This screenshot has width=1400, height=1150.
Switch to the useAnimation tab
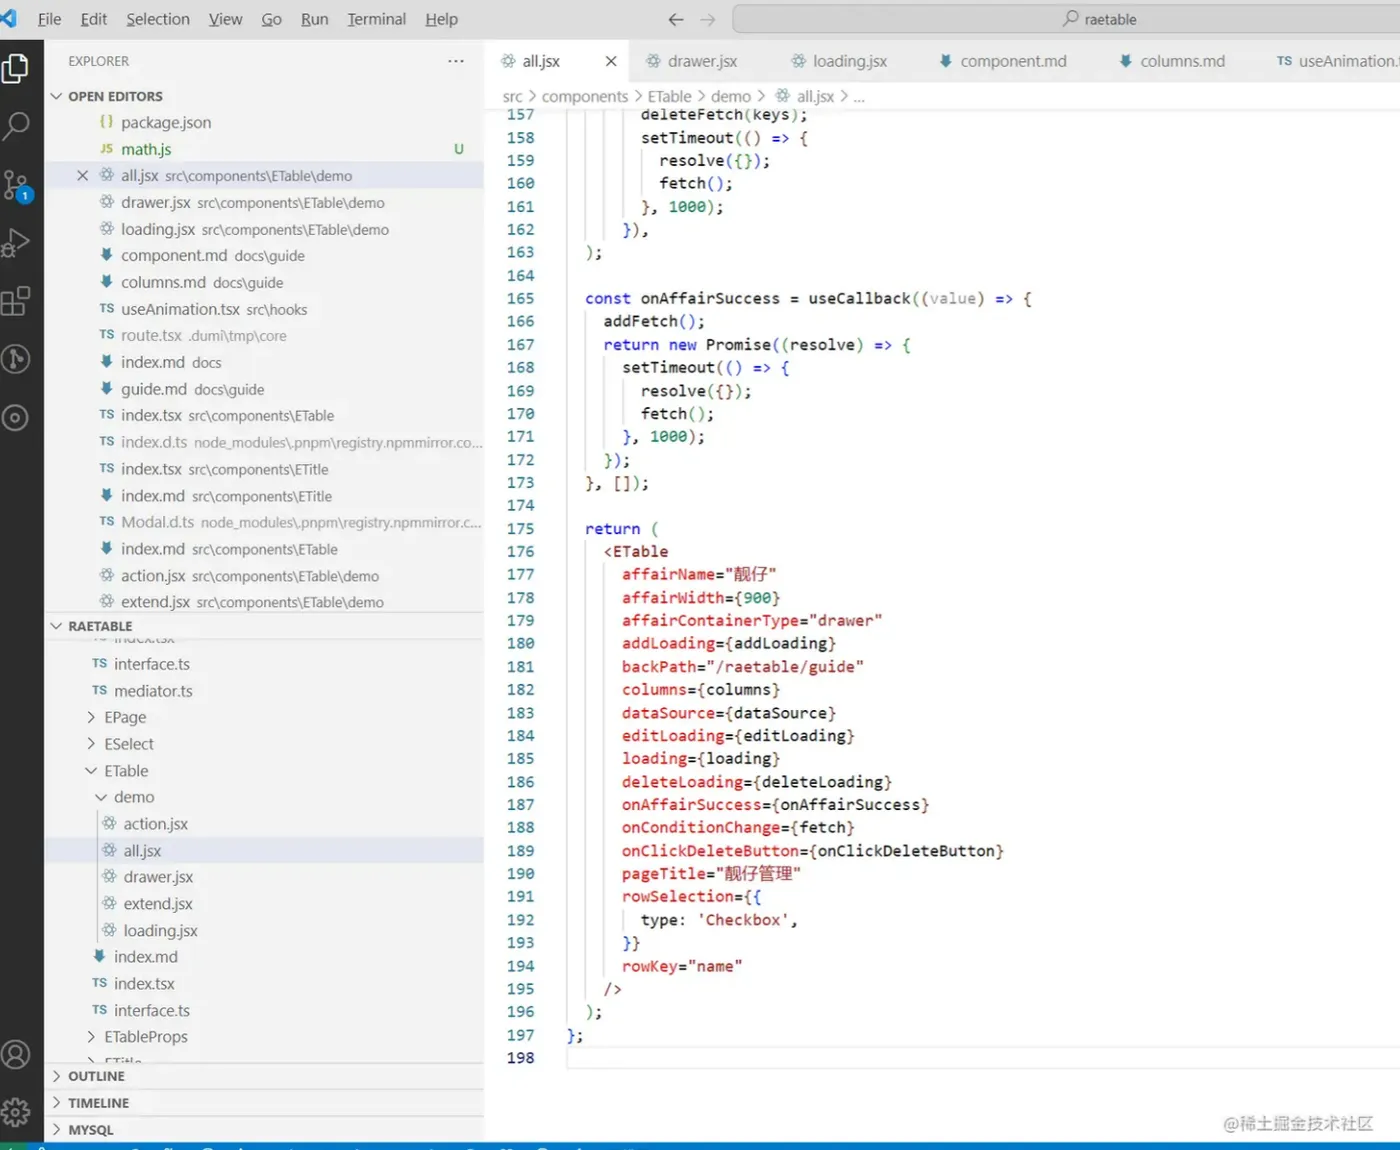tap(1336, 61)
